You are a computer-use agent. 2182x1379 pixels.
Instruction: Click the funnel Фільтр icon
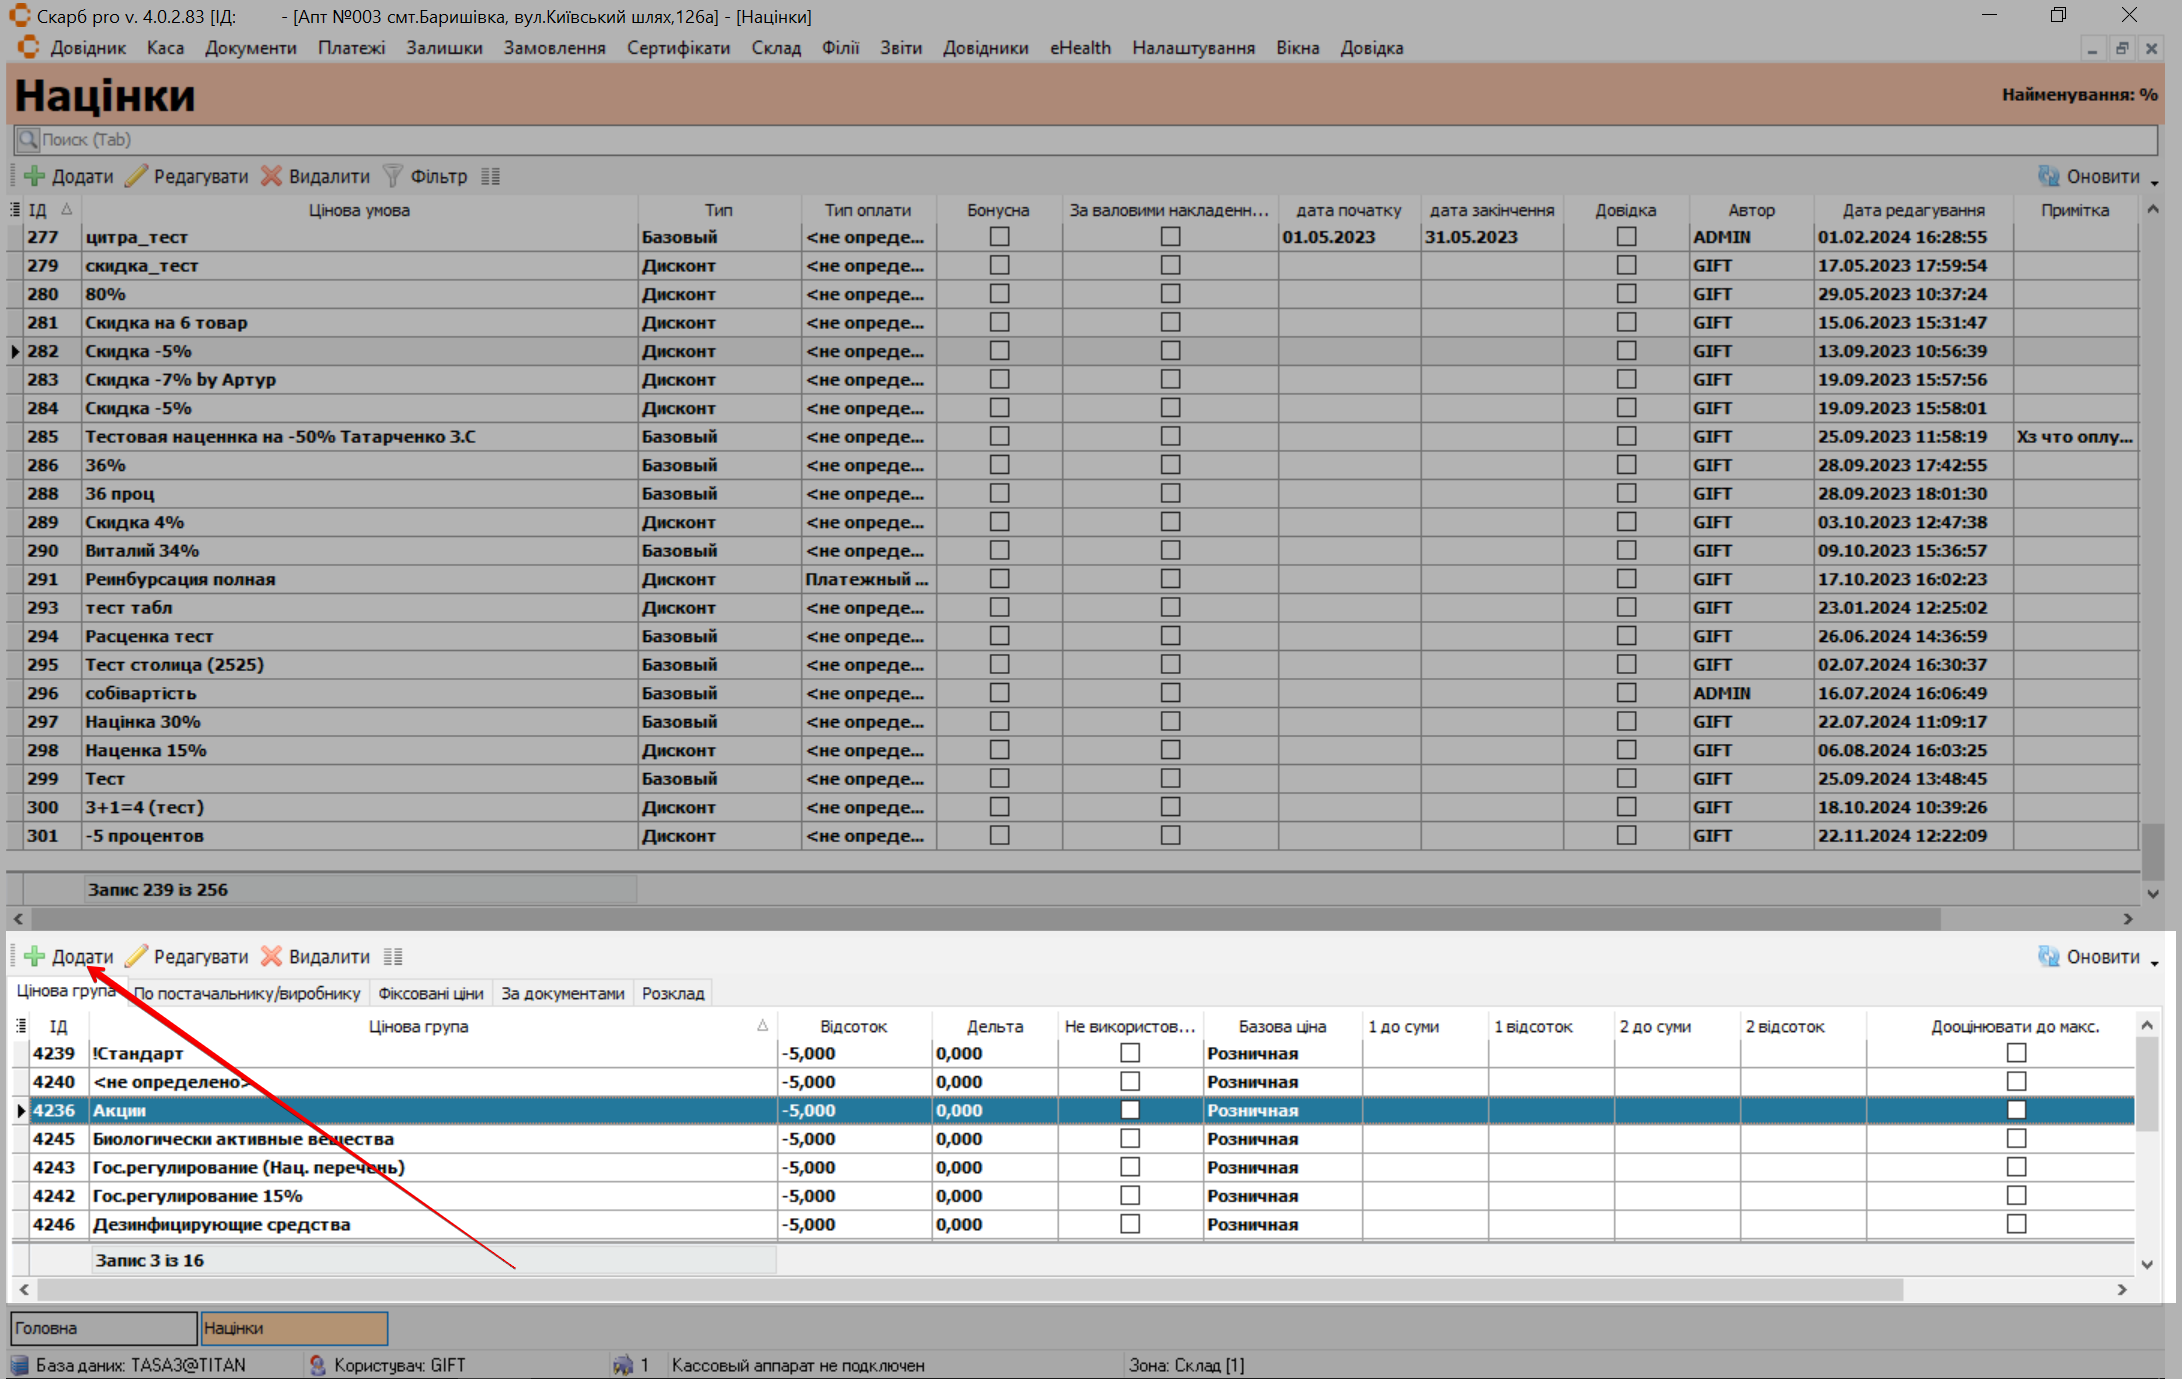coord(393,176)
